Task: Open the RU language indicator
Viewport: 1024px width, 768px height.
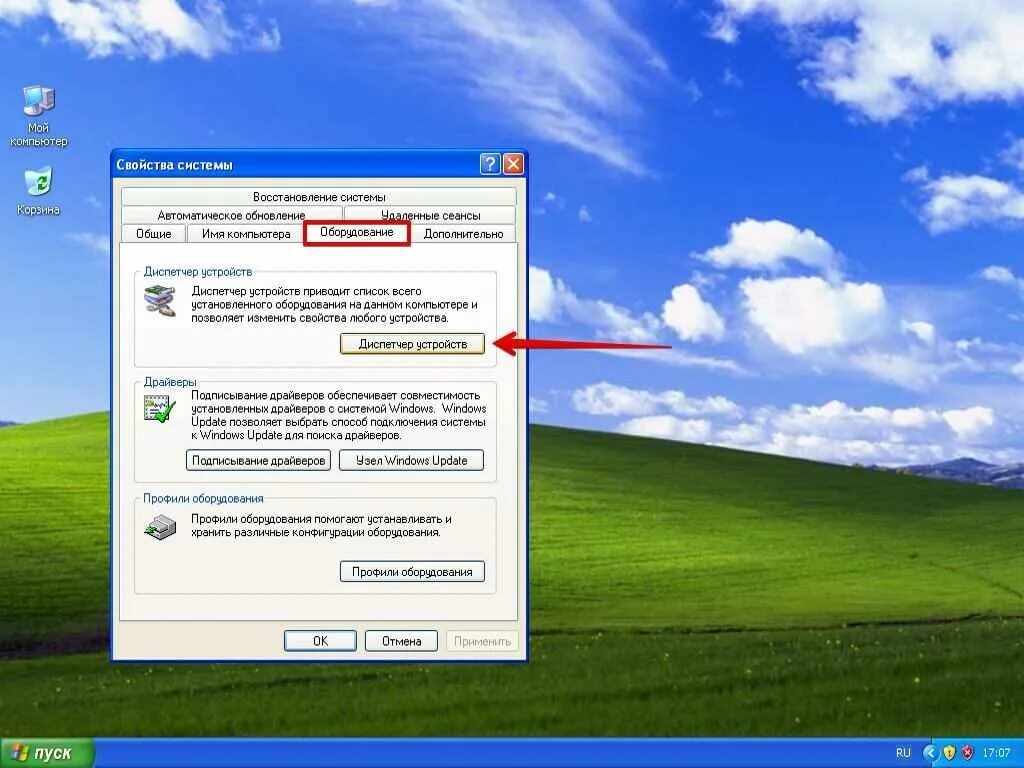Action: point(903,753)
